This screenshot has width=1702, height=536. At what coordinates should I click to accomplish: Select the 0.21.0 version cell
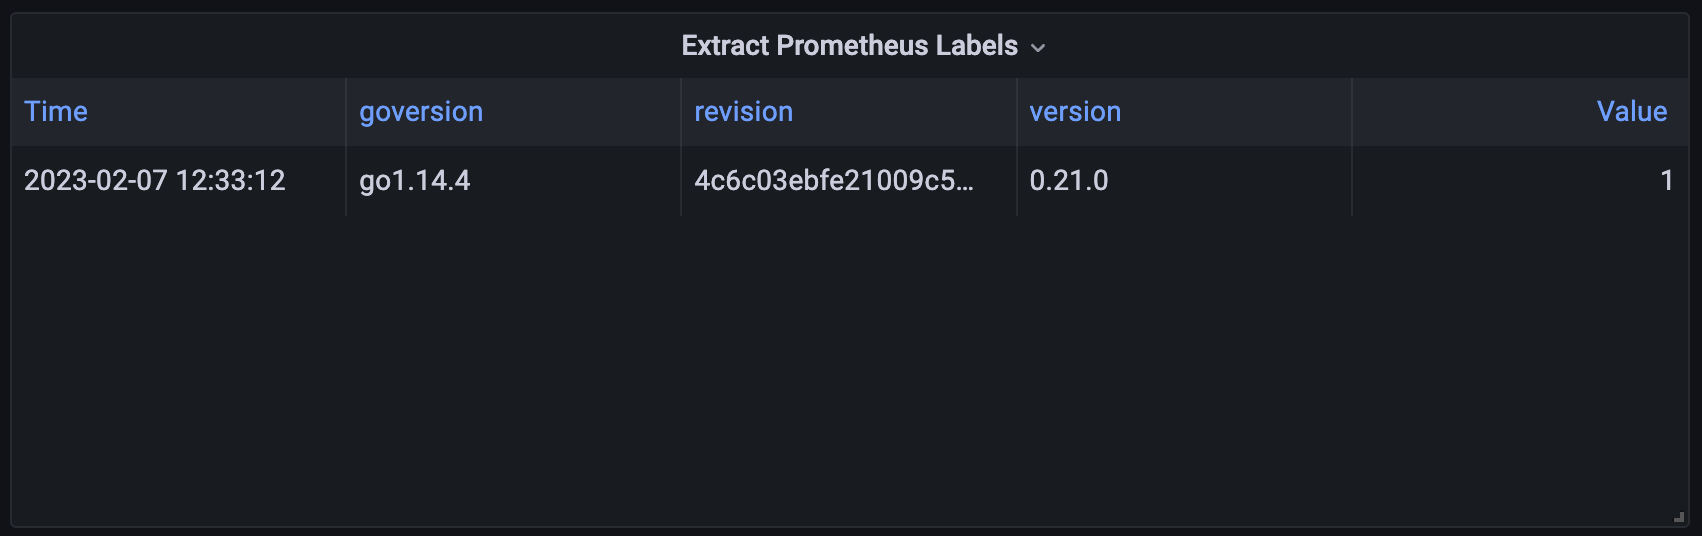[x=1184, y=181]
